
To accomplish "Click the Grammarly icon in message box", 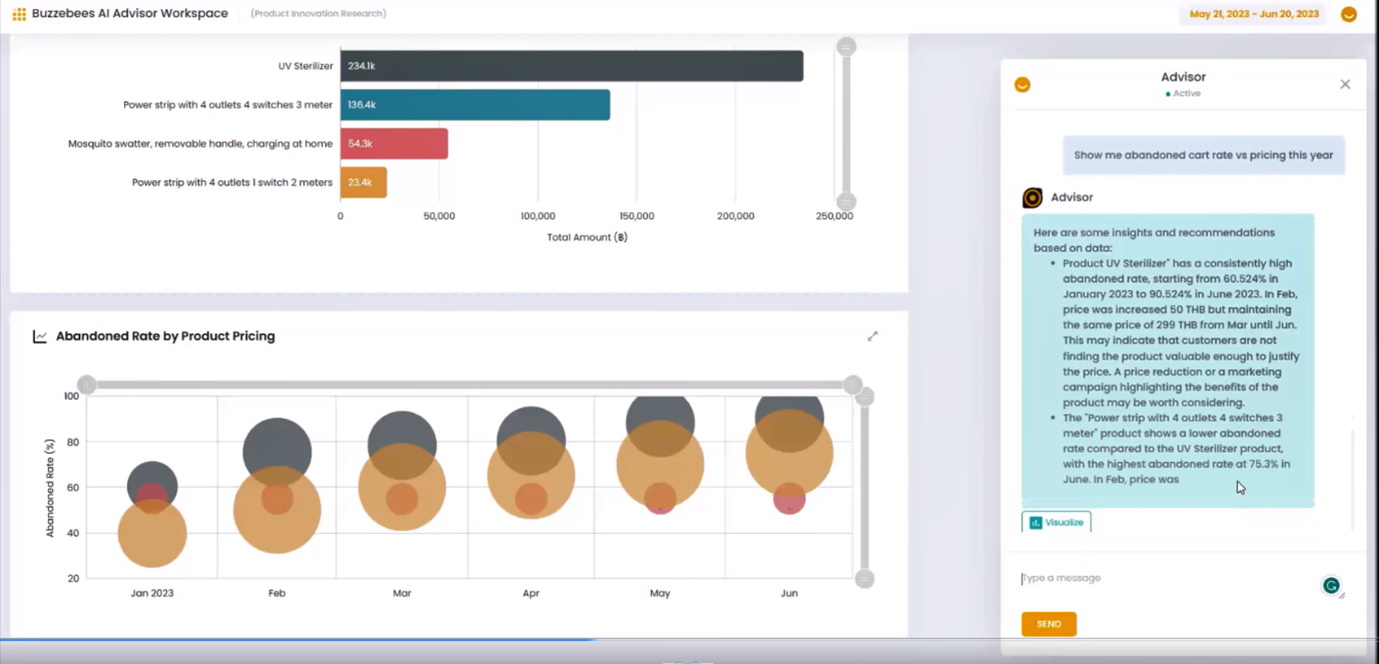I will 1331,586.
